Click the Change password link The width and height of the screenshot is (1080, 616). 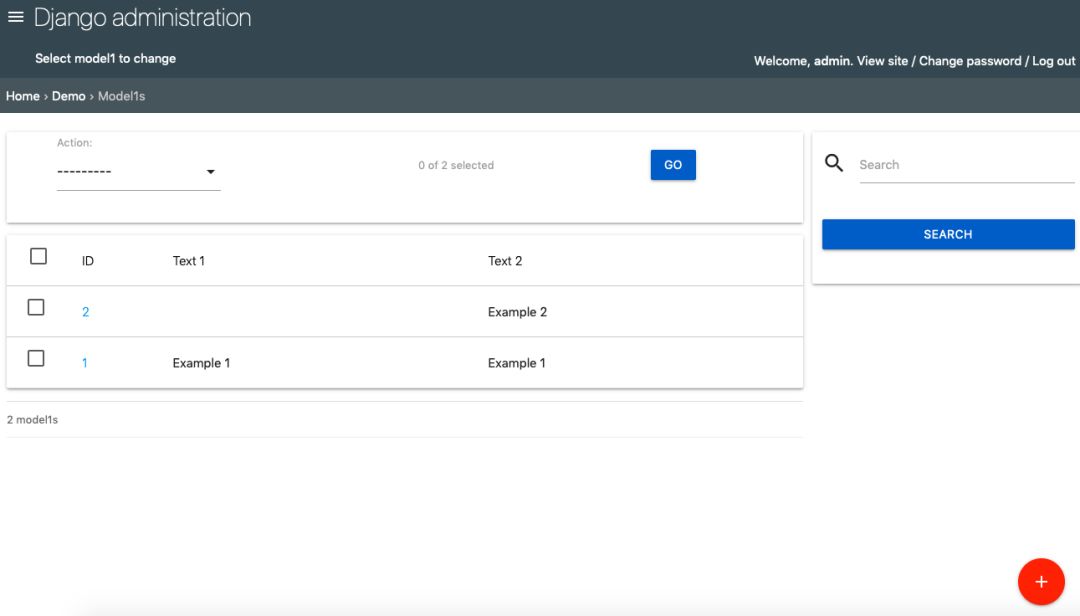(x=970, y=61)
